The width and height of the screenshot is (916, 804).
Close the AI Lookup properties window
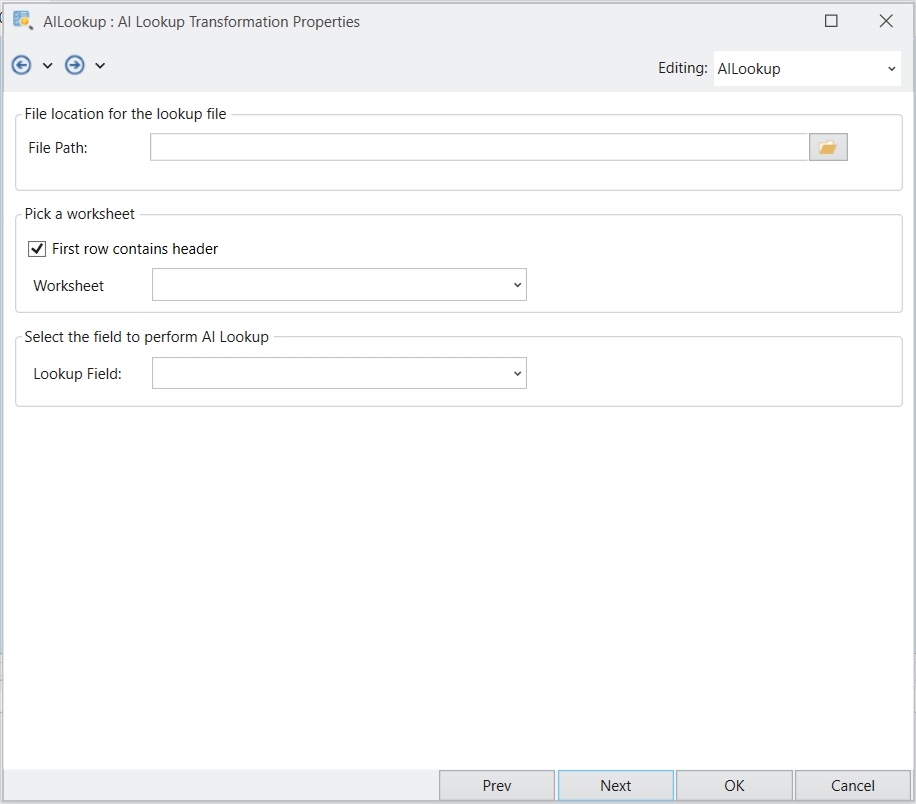click(x=885, y=21)
